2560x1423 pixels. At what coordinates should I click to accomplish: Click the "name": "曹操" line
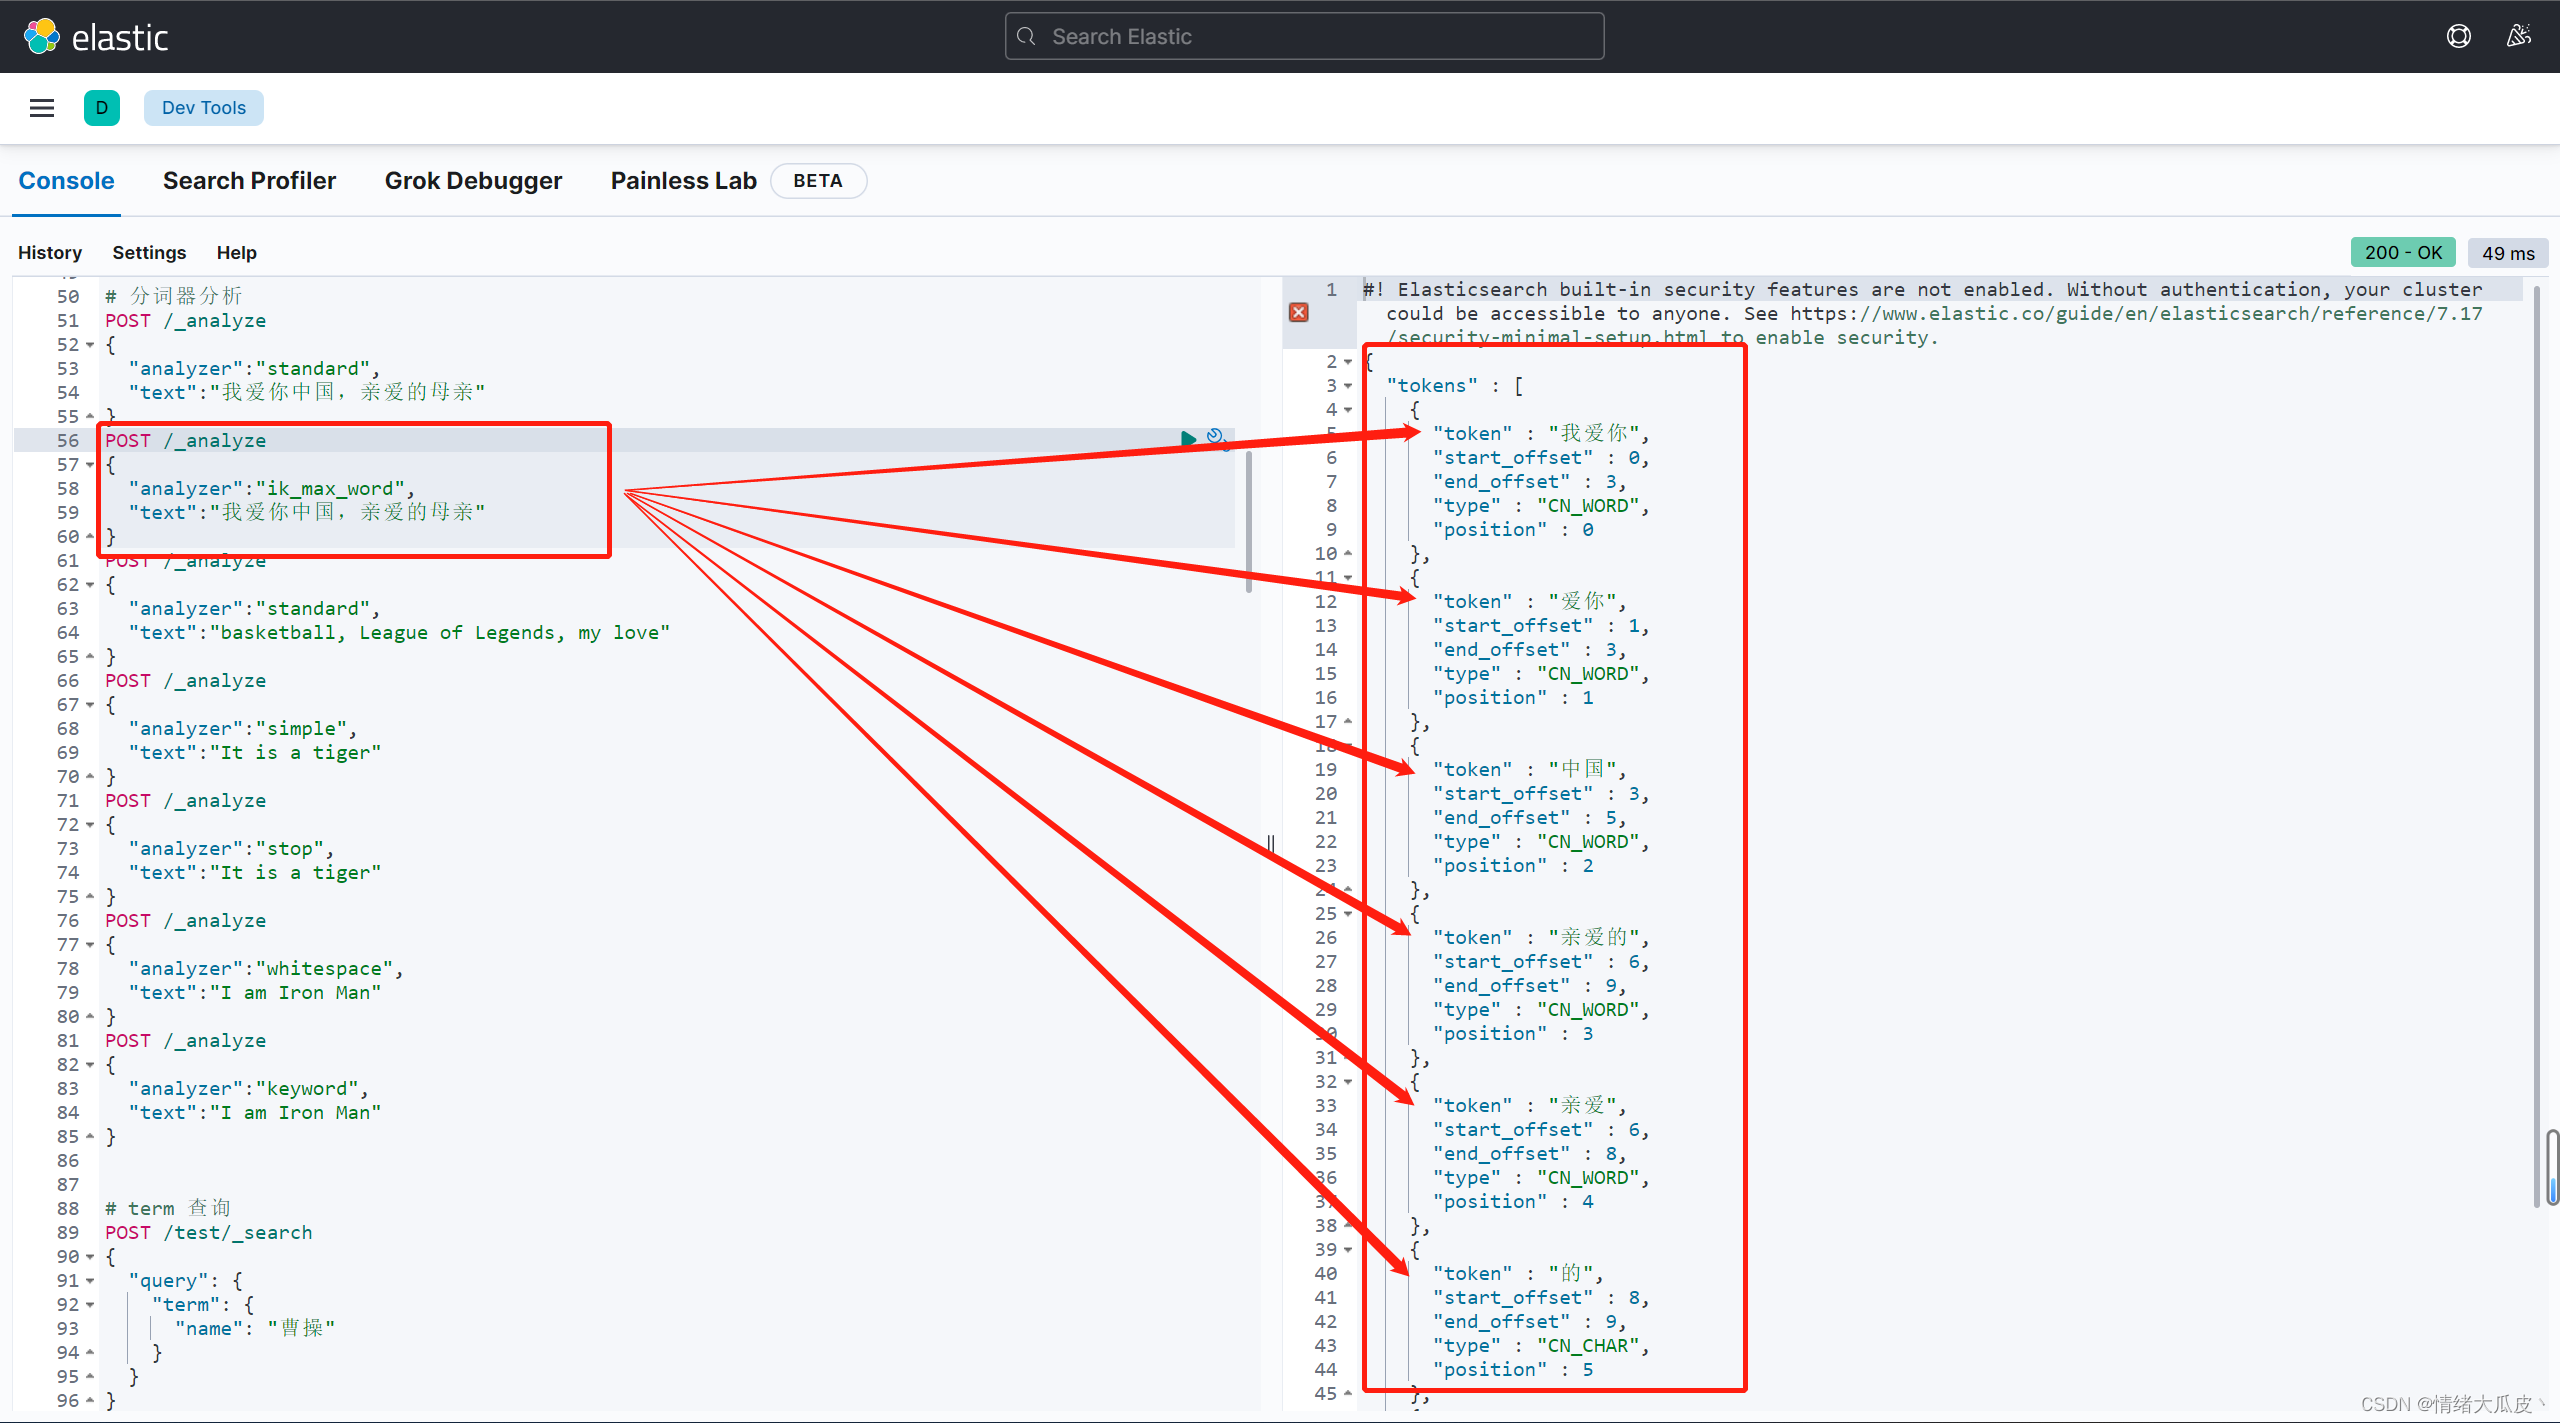pos(255,1329)
